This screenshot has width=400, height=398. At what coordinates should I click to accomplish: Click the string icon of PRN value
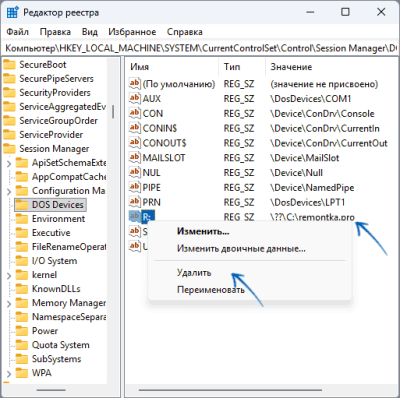[135, 202]
